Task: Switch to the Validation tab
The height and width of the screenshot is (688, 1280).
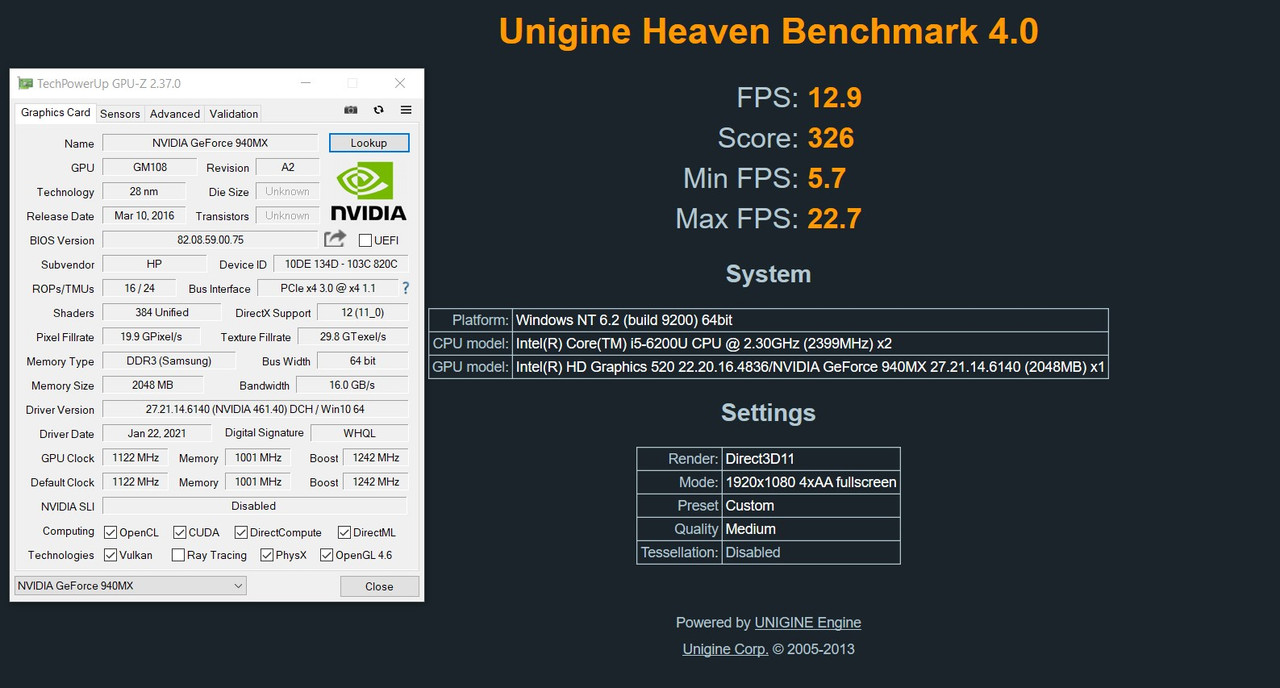Action: (x=234, y=114)
